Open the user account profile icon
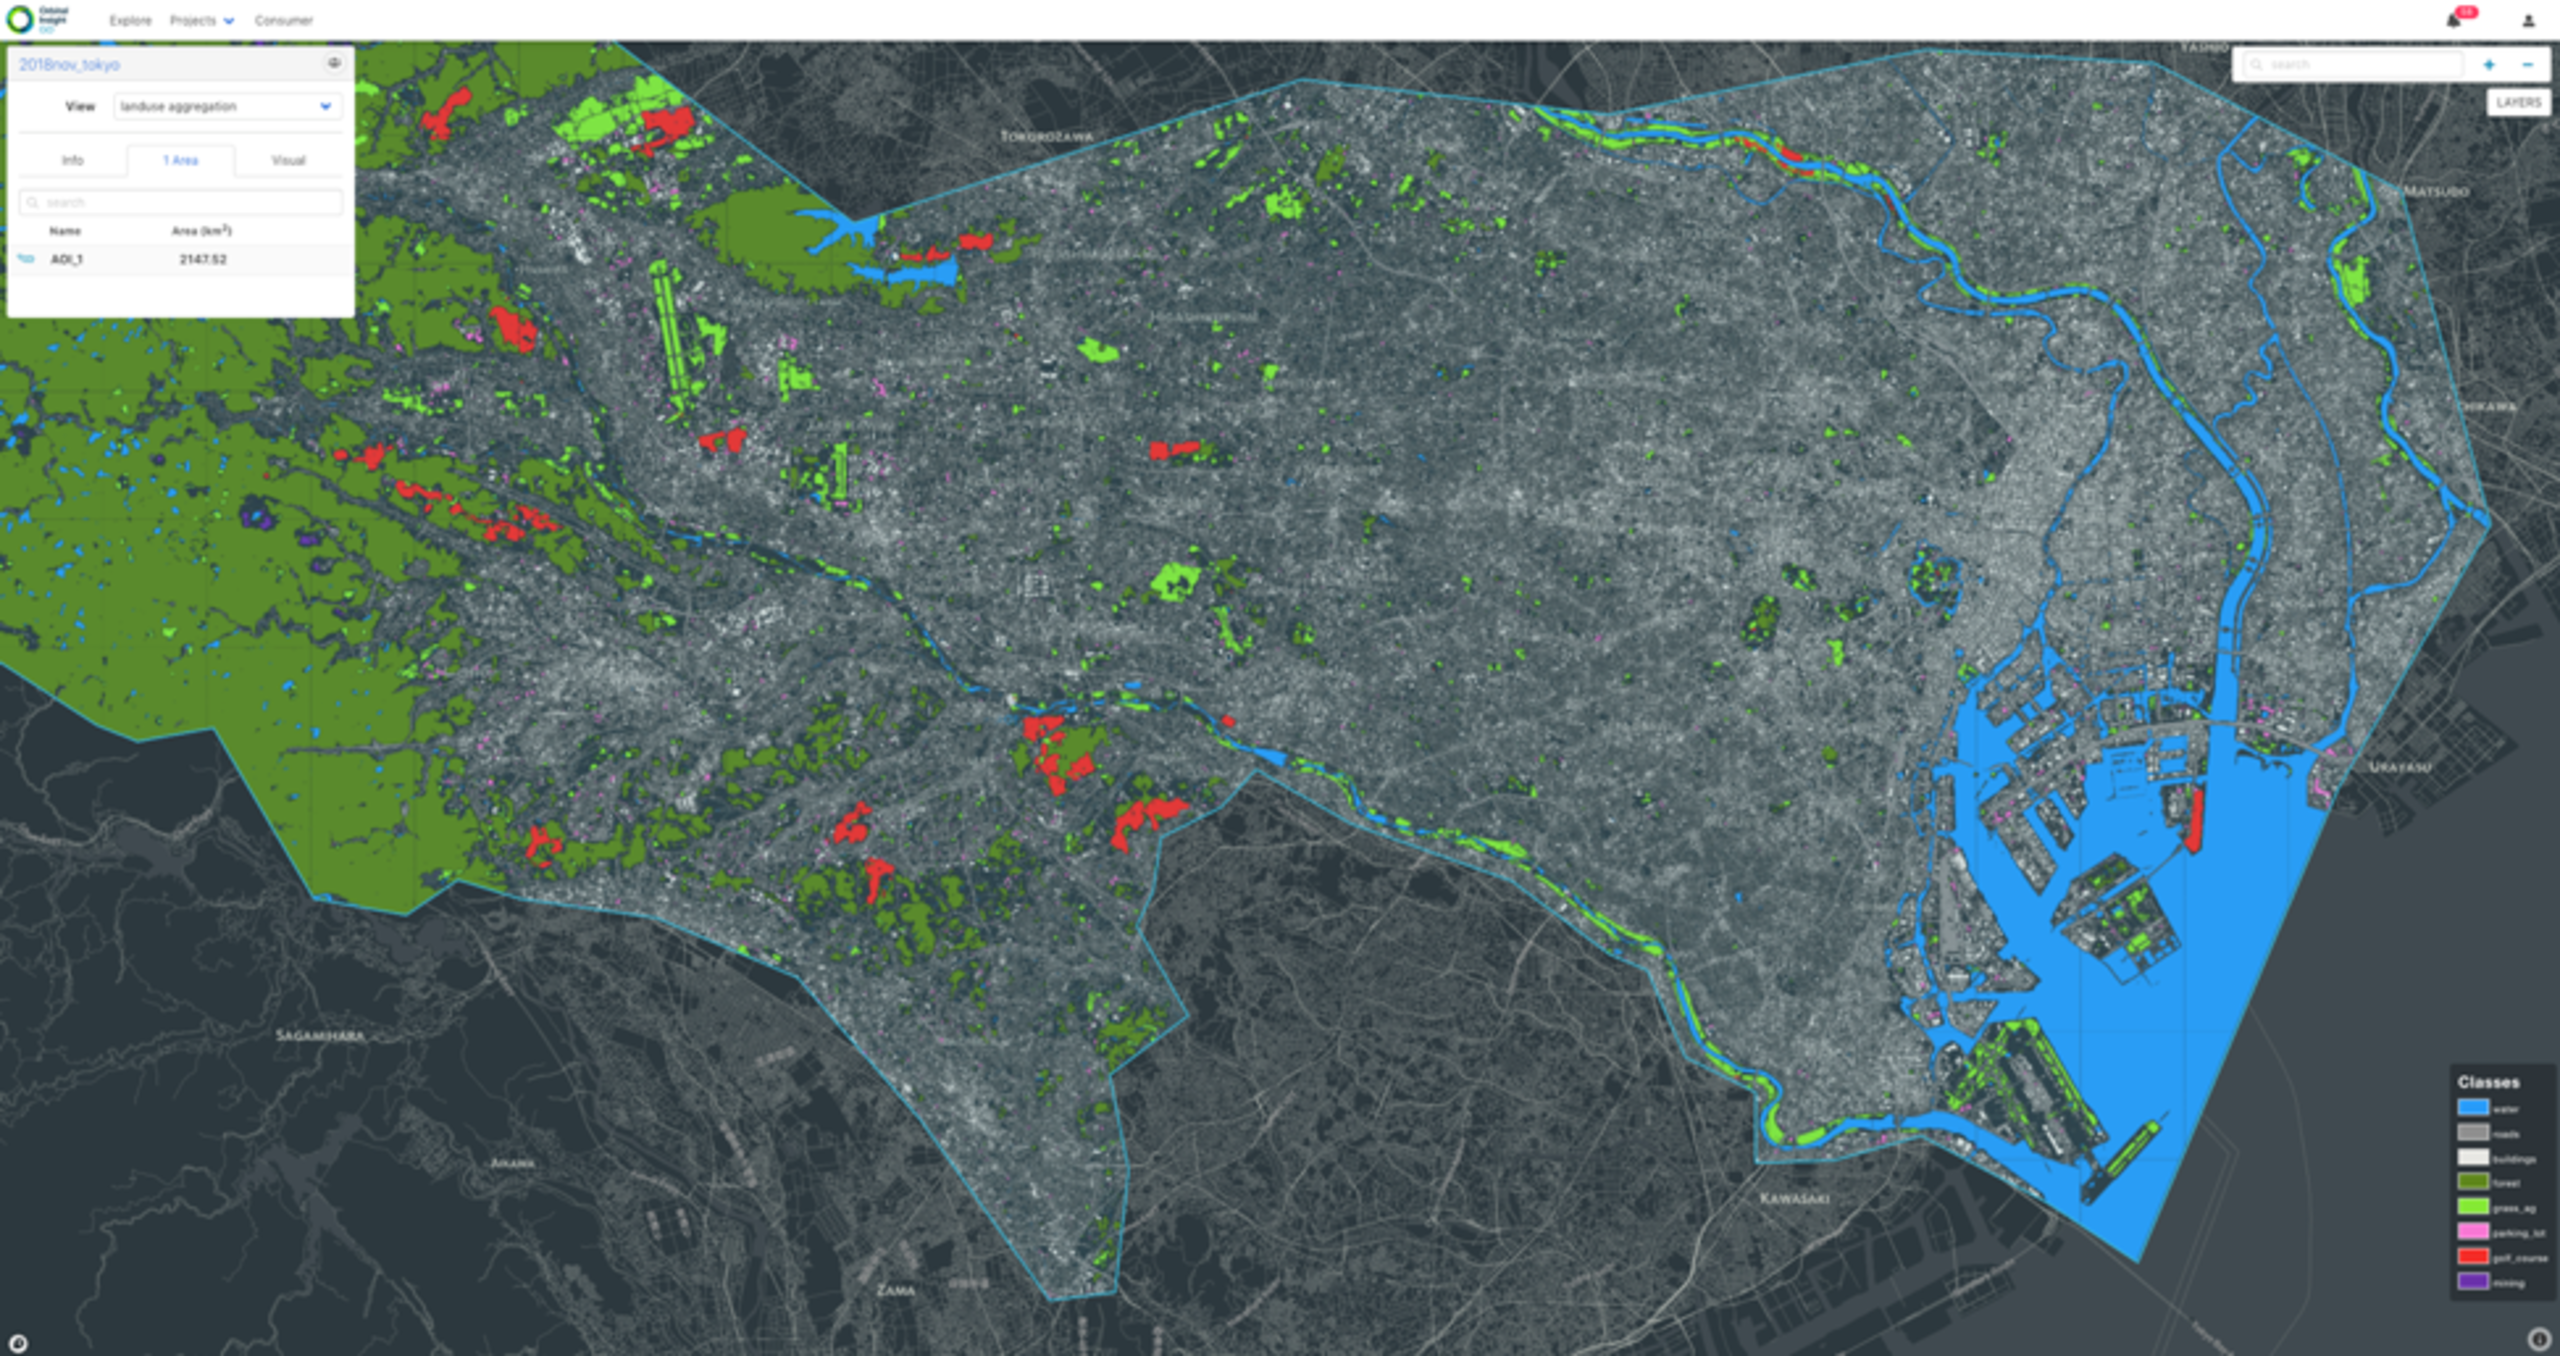The height and width of the screenshot is (1356, 2560). (2528, 20)
